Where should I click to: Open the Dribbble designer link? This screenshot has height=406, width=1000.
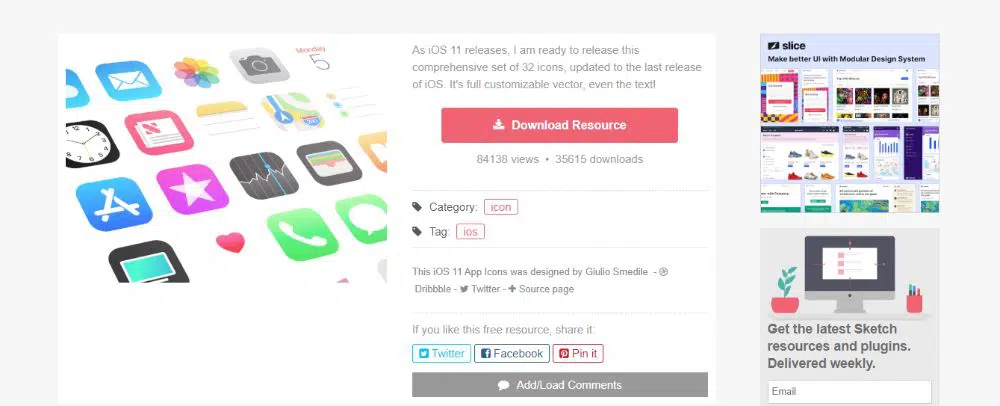click(432, 289)
